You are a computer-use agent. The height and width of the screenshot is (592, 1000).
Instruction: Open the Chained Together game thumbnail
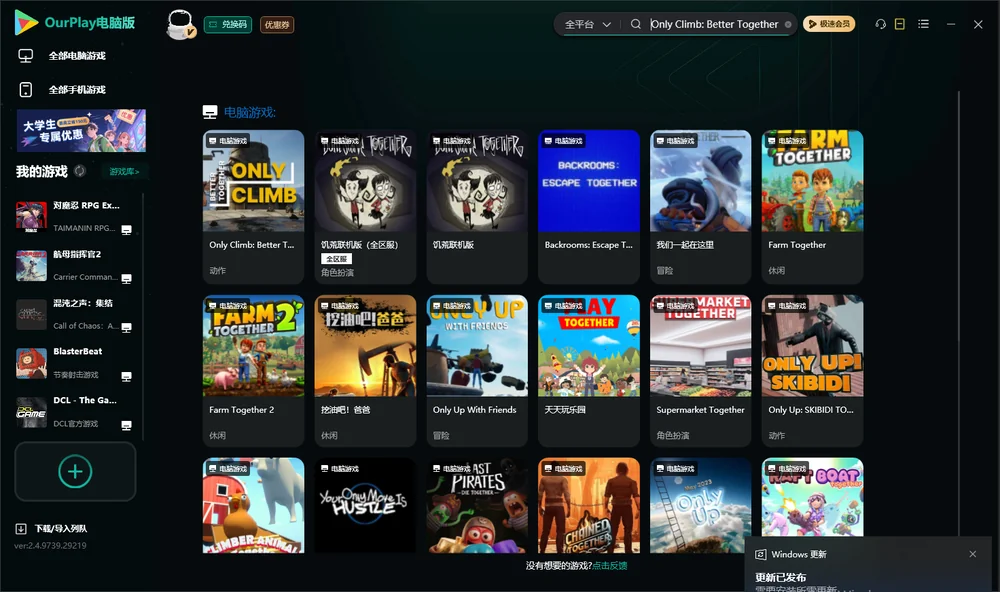(x=589, y=505)
